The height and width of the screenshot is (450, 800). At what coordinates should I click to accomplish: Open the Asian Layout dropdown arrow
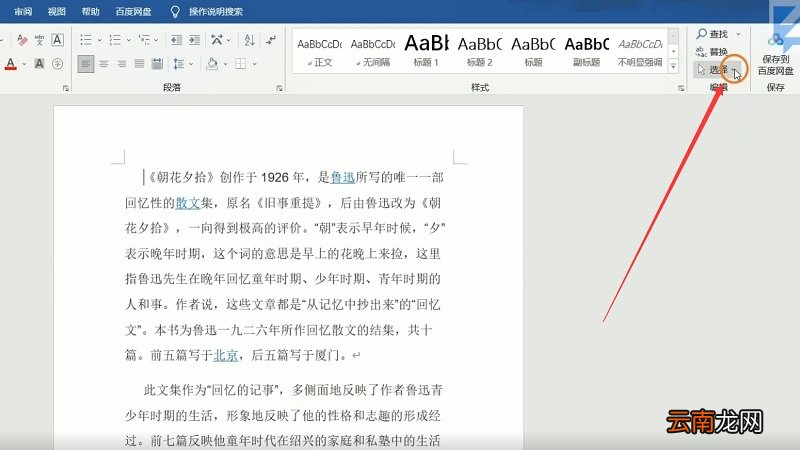[229, 40]
